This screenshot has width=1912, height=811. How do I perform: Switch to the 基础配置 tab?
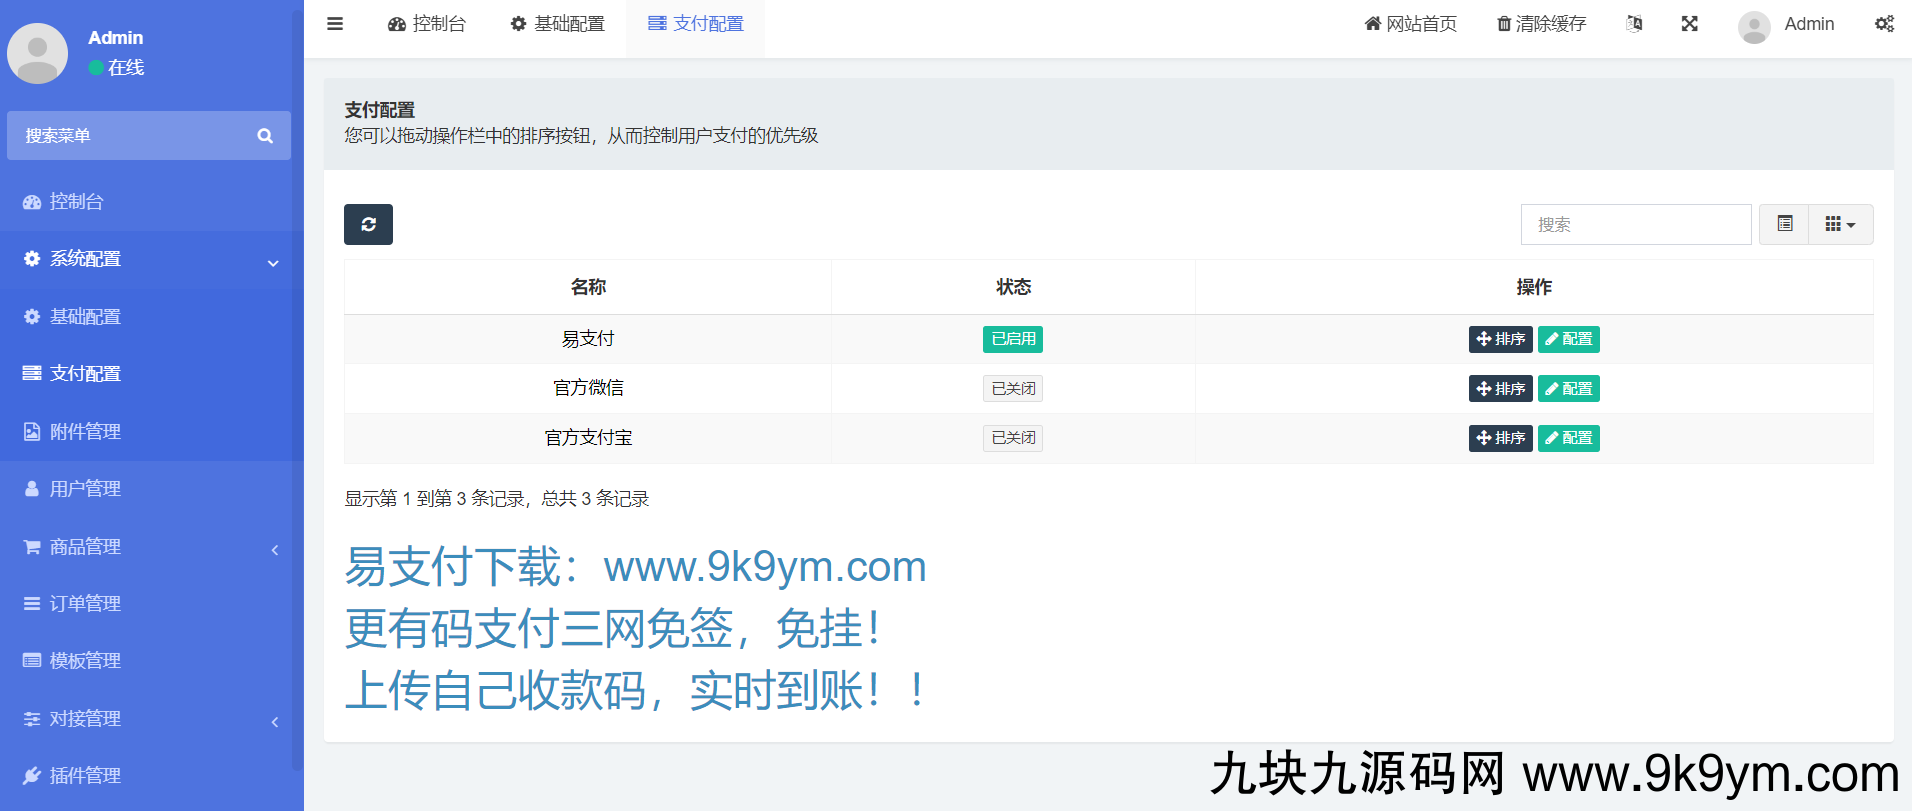click(558, 24)
